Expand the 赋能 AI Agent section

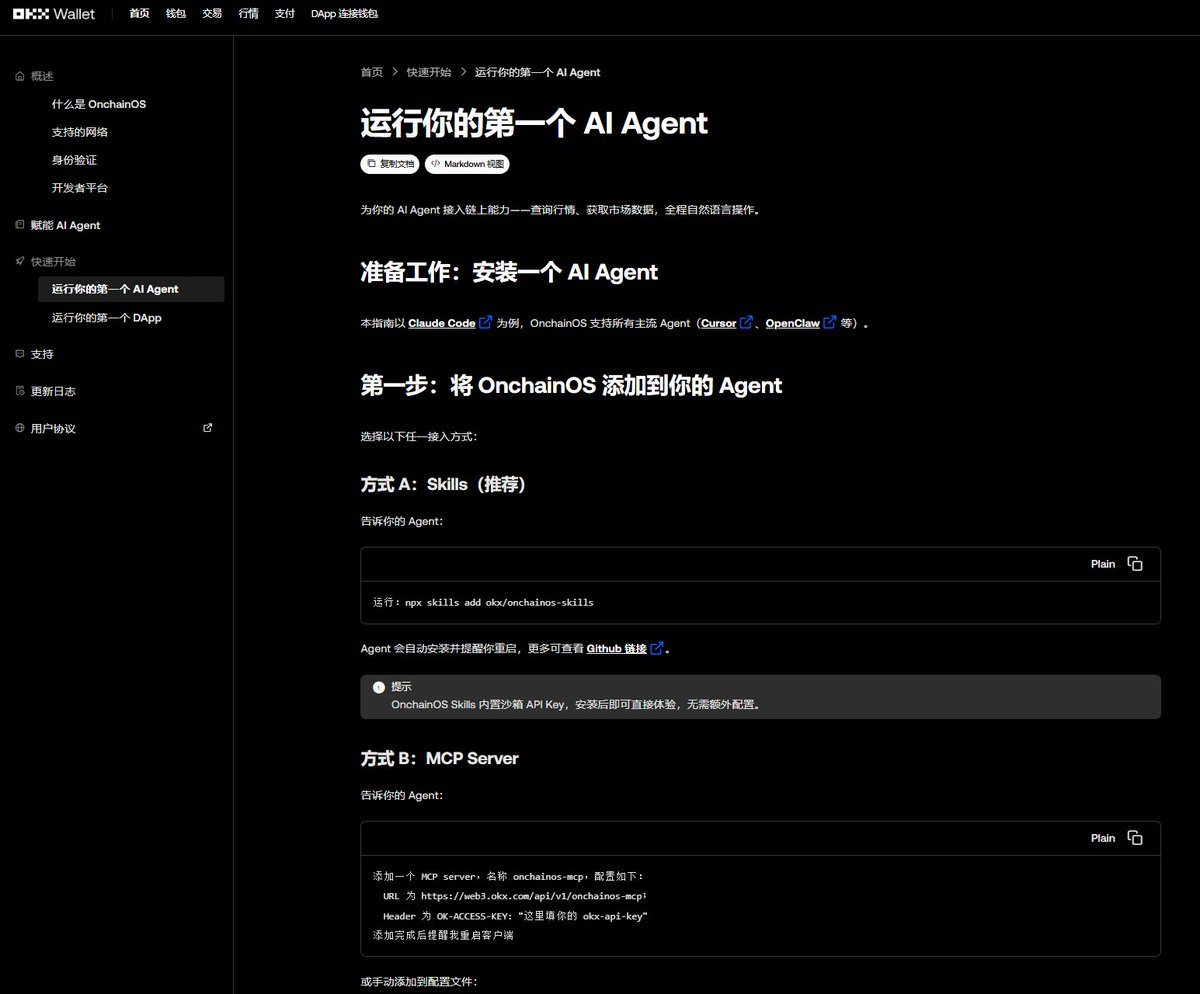point(65,225)
